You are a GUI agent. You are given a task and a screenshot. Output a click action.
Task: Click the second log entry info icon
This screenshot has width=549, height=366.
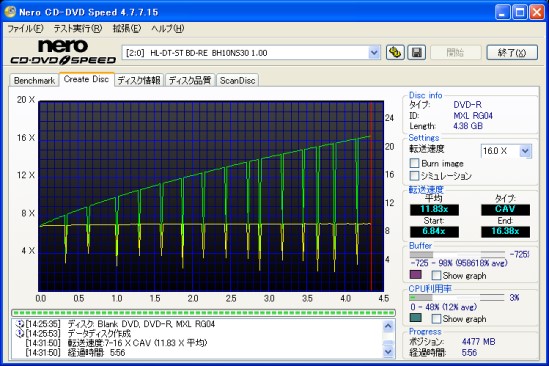click(20, 333)
